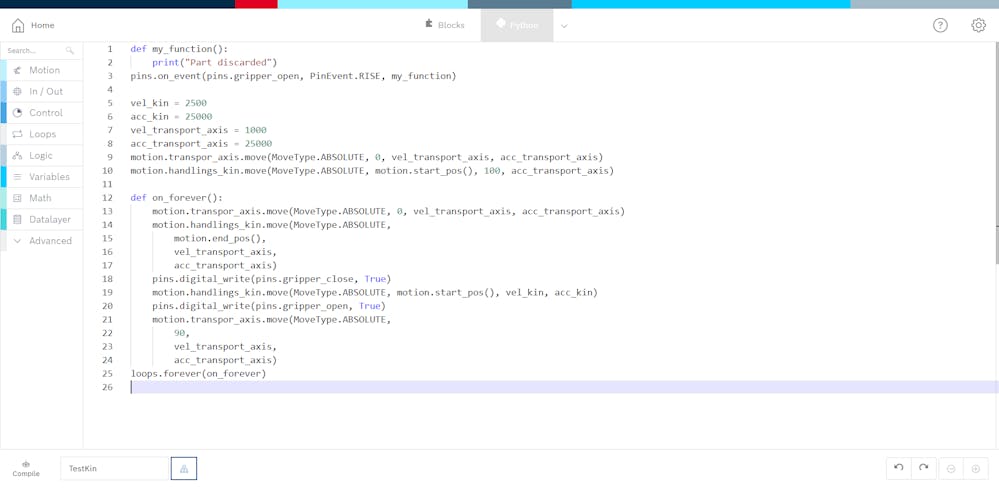Open the Logic category
Screen dimensions: 999x488
[x=41, y=155]
